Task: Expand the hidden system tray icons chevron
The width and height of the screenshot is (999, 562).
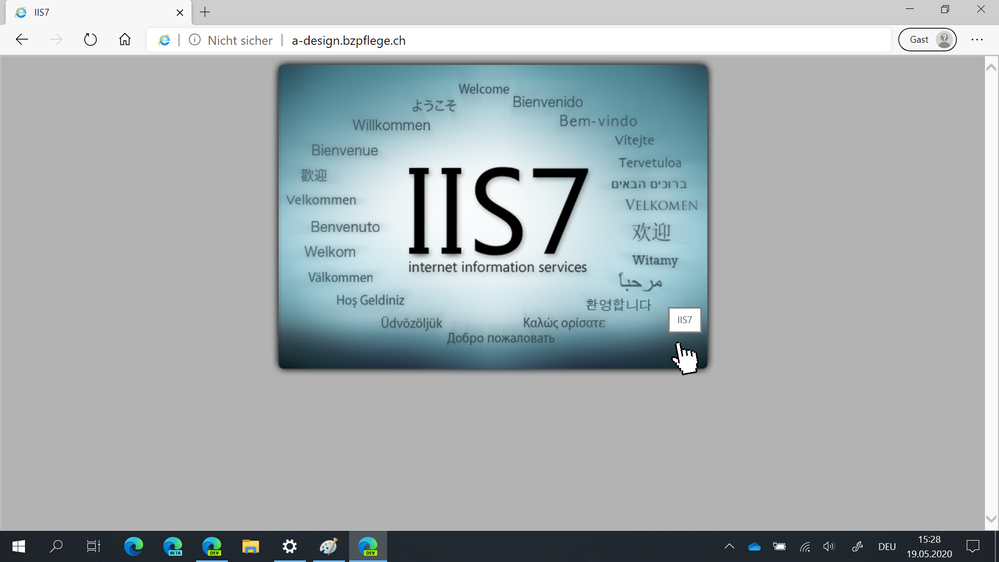Action: click(729, 546)
